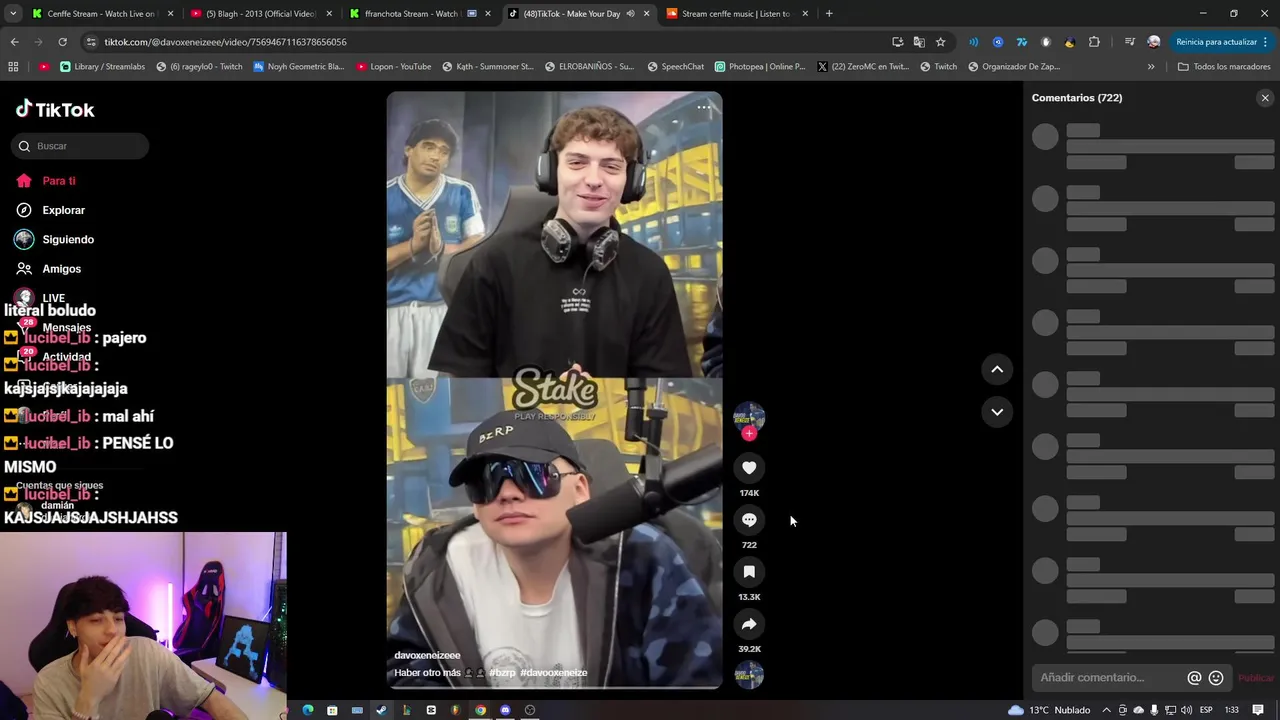This screenshot has width=1280, height=720.
Task: Bookmark this page with star icon
Action: point(941,42)
